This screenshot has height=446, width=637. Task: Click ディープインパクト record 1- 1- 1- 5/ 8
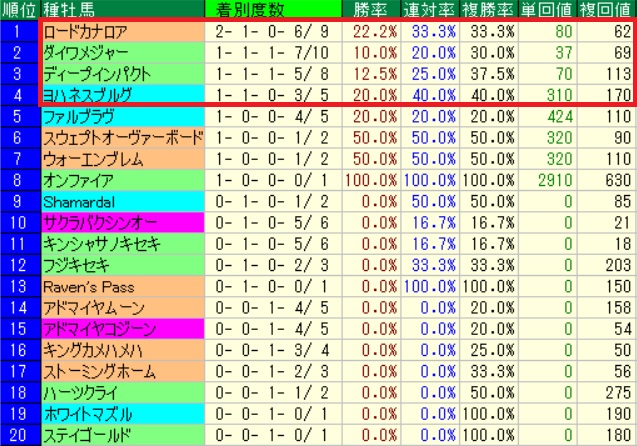(273, 74)
